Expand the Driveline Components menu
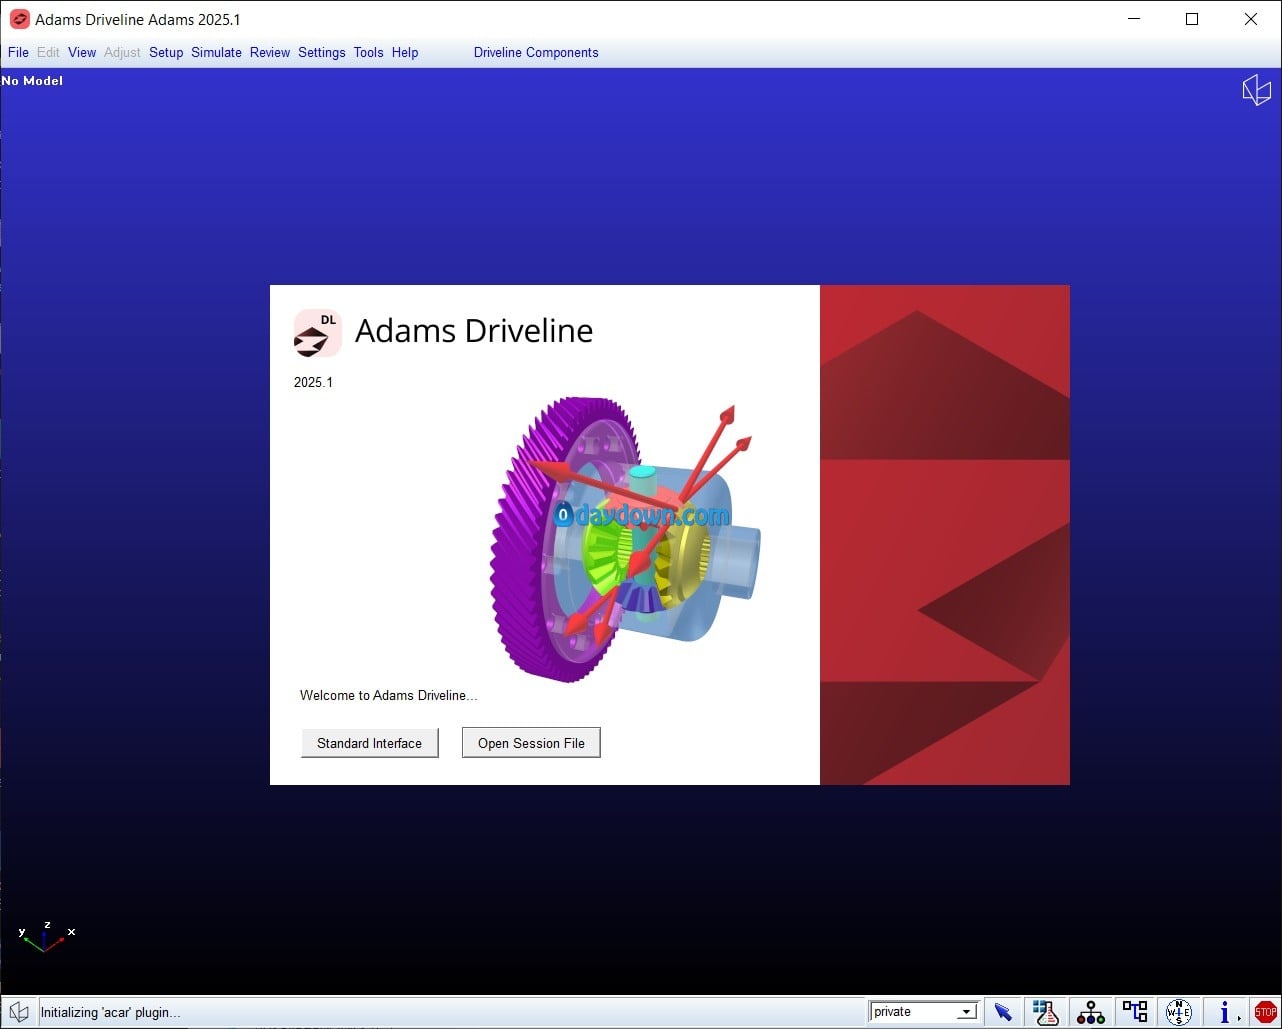Image resolution: width=1282 pixels, height=1029 pixels. point(536,53)
